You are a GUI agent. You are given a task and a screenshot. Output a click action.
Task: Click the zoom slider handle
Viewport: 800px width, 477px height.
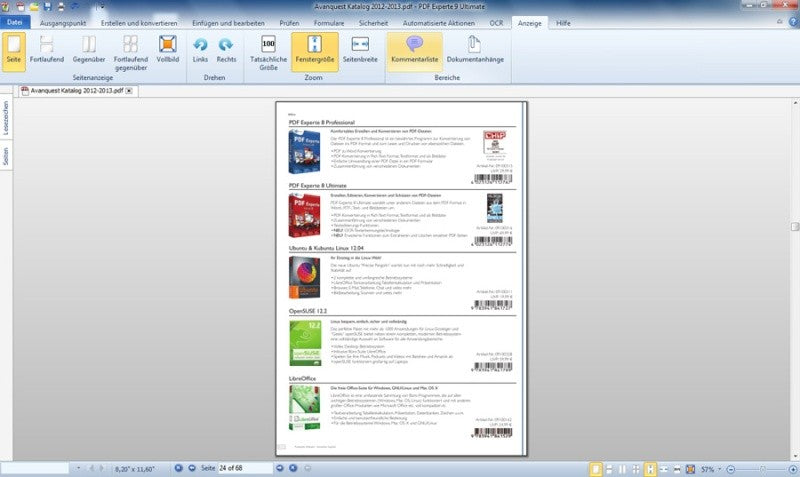(x=762, y=469)
